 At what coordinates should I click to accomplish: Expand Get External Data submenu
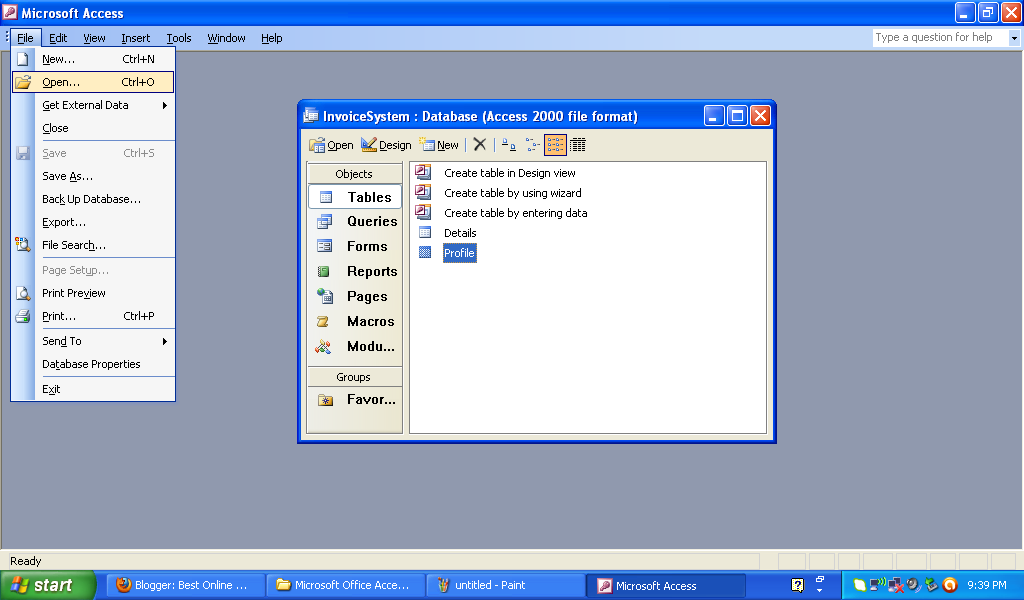click(x=165, y=105)
